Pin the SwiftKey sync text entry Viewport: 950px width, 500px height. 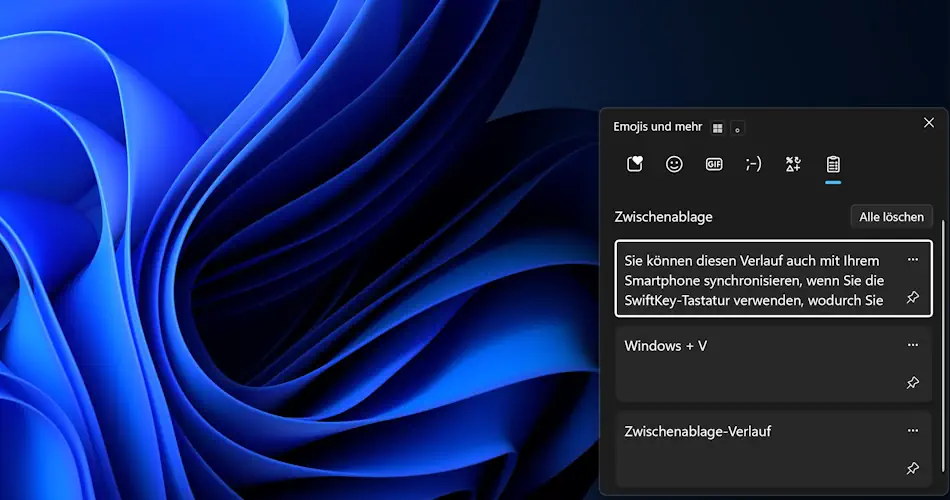(x=912, y=298)
